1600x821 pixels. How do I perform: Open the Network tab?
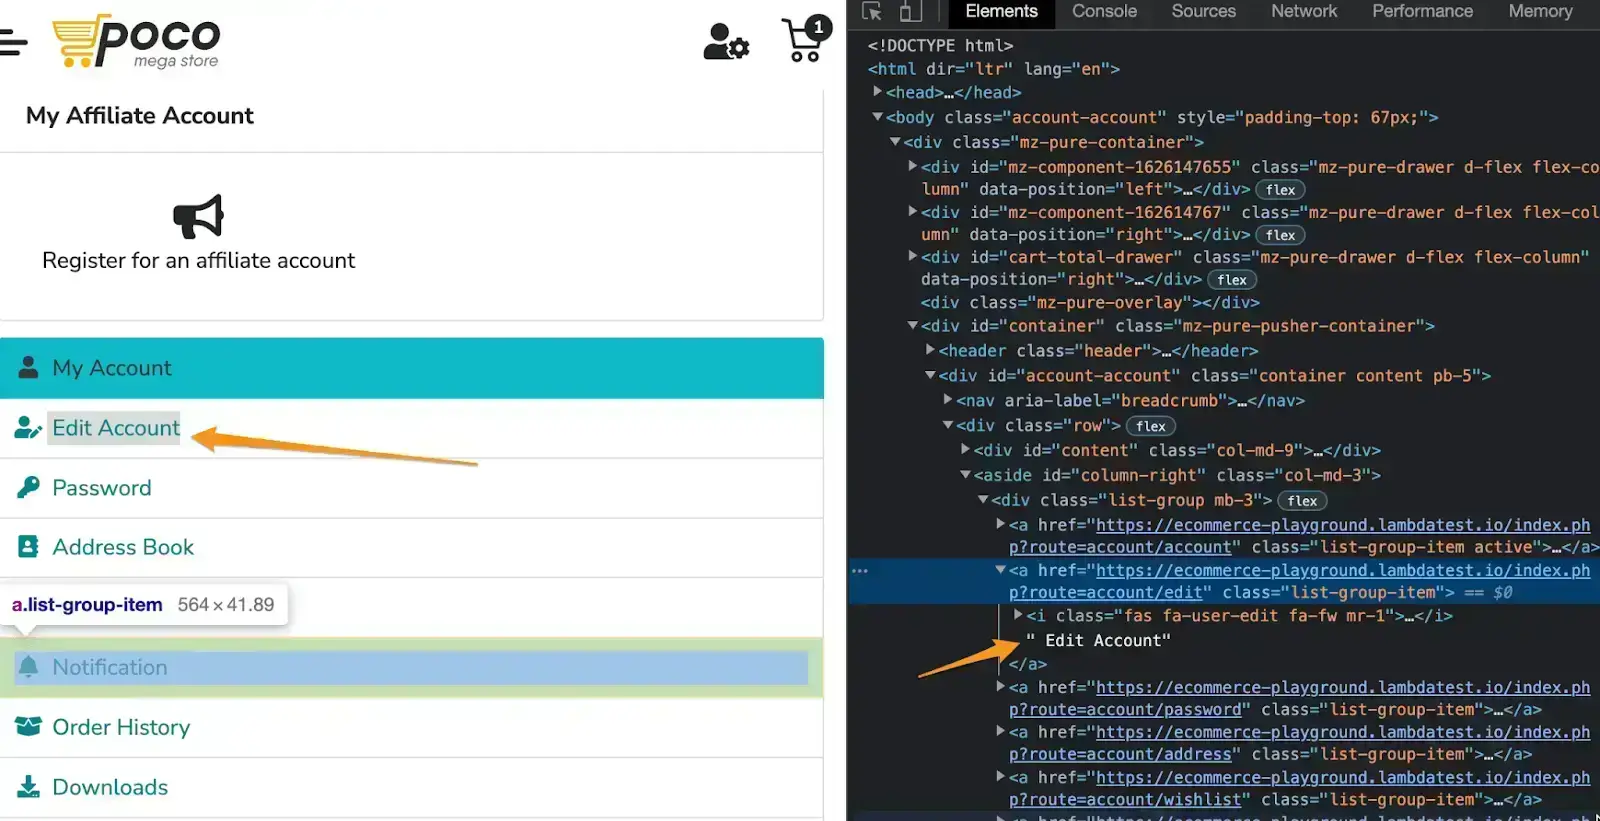click(1303, 12)
